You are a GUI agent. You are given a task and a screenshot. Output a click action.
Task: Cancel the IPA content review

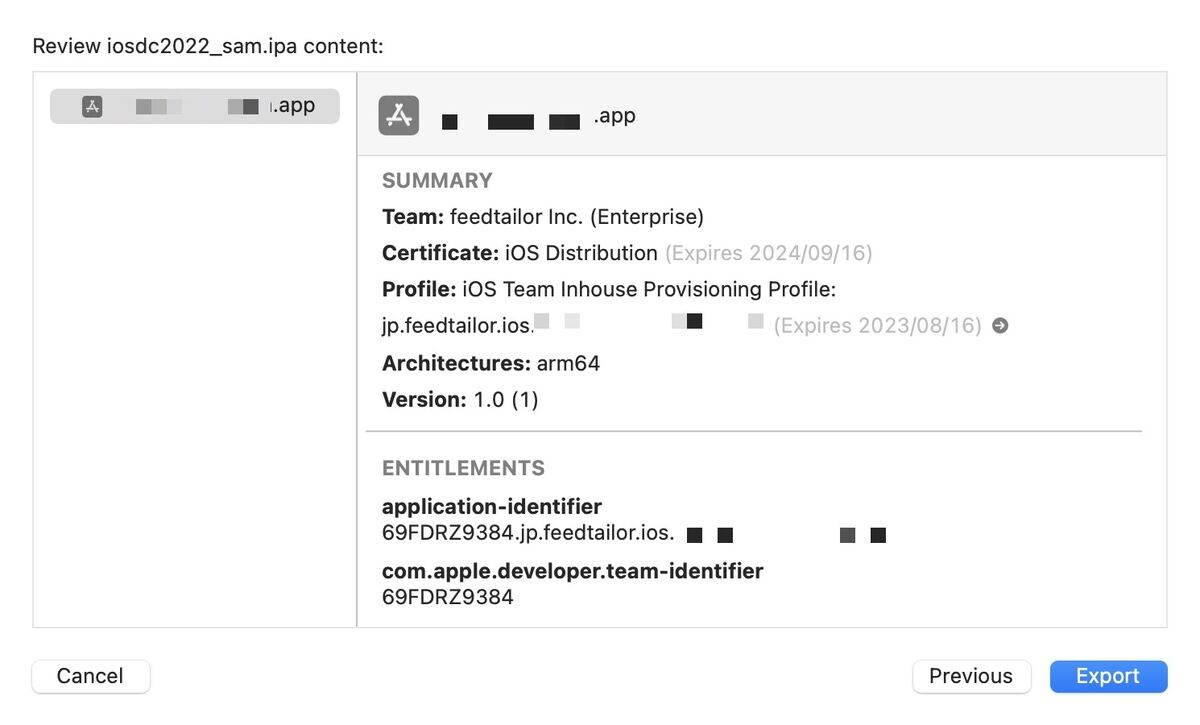click(x=90, y=676)
